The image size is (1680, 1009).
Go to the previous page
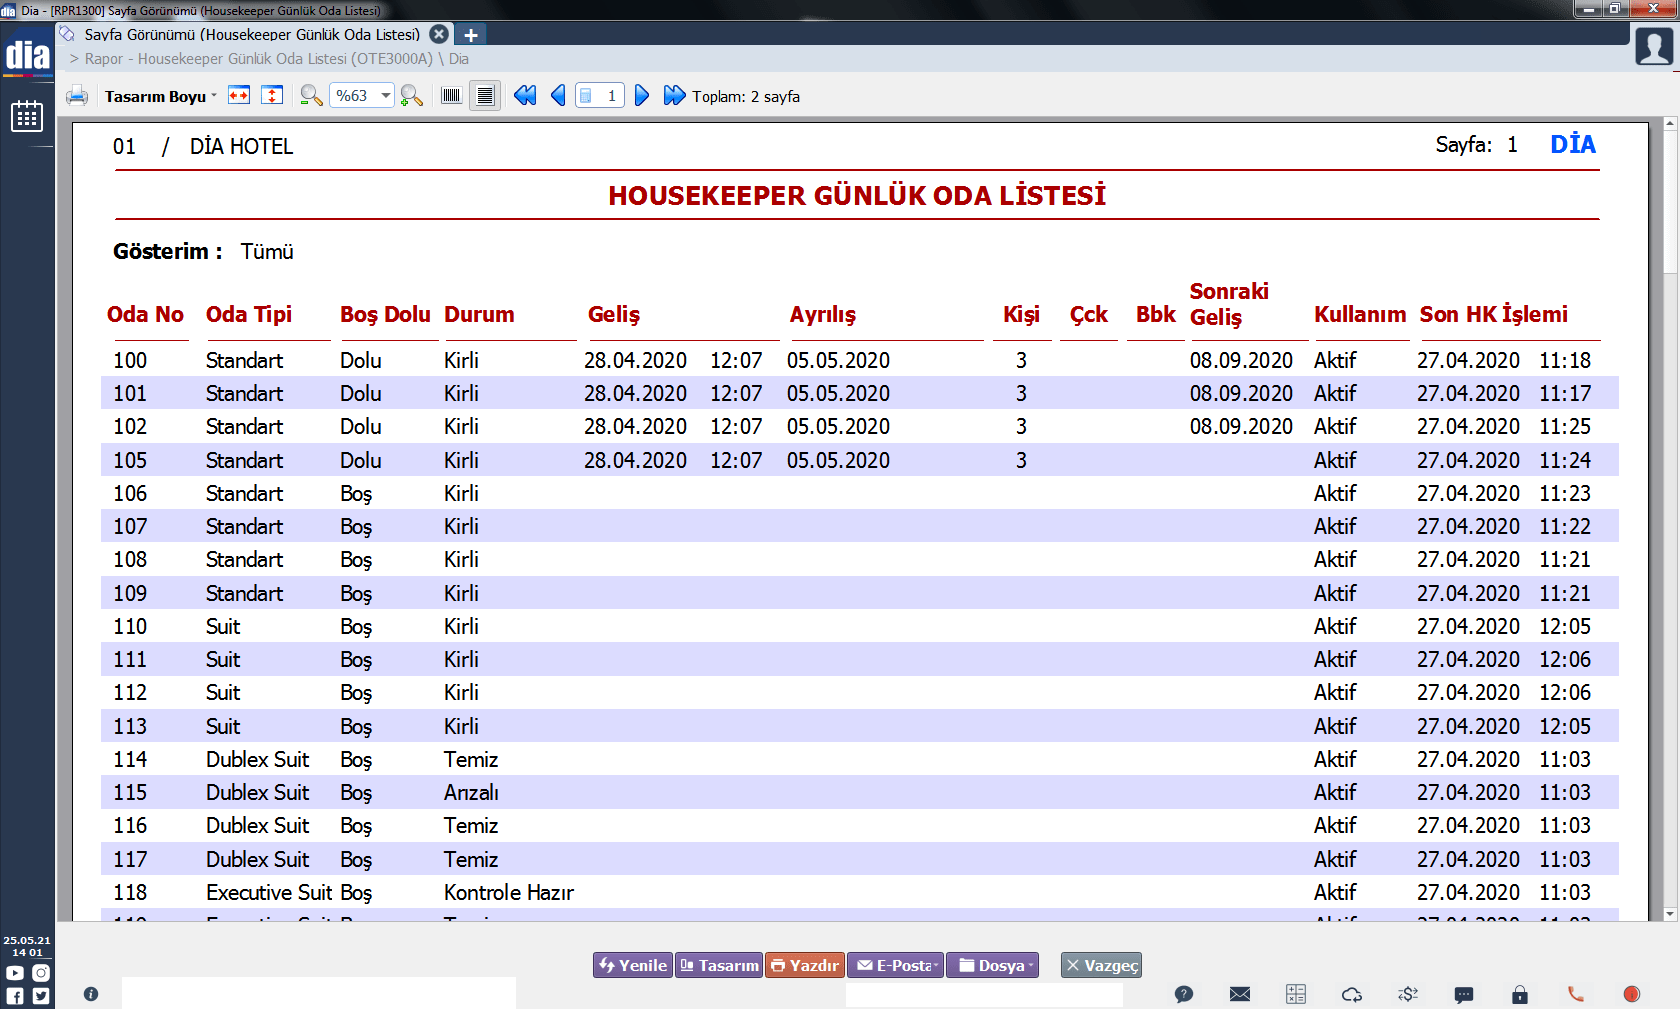(558, 96)
